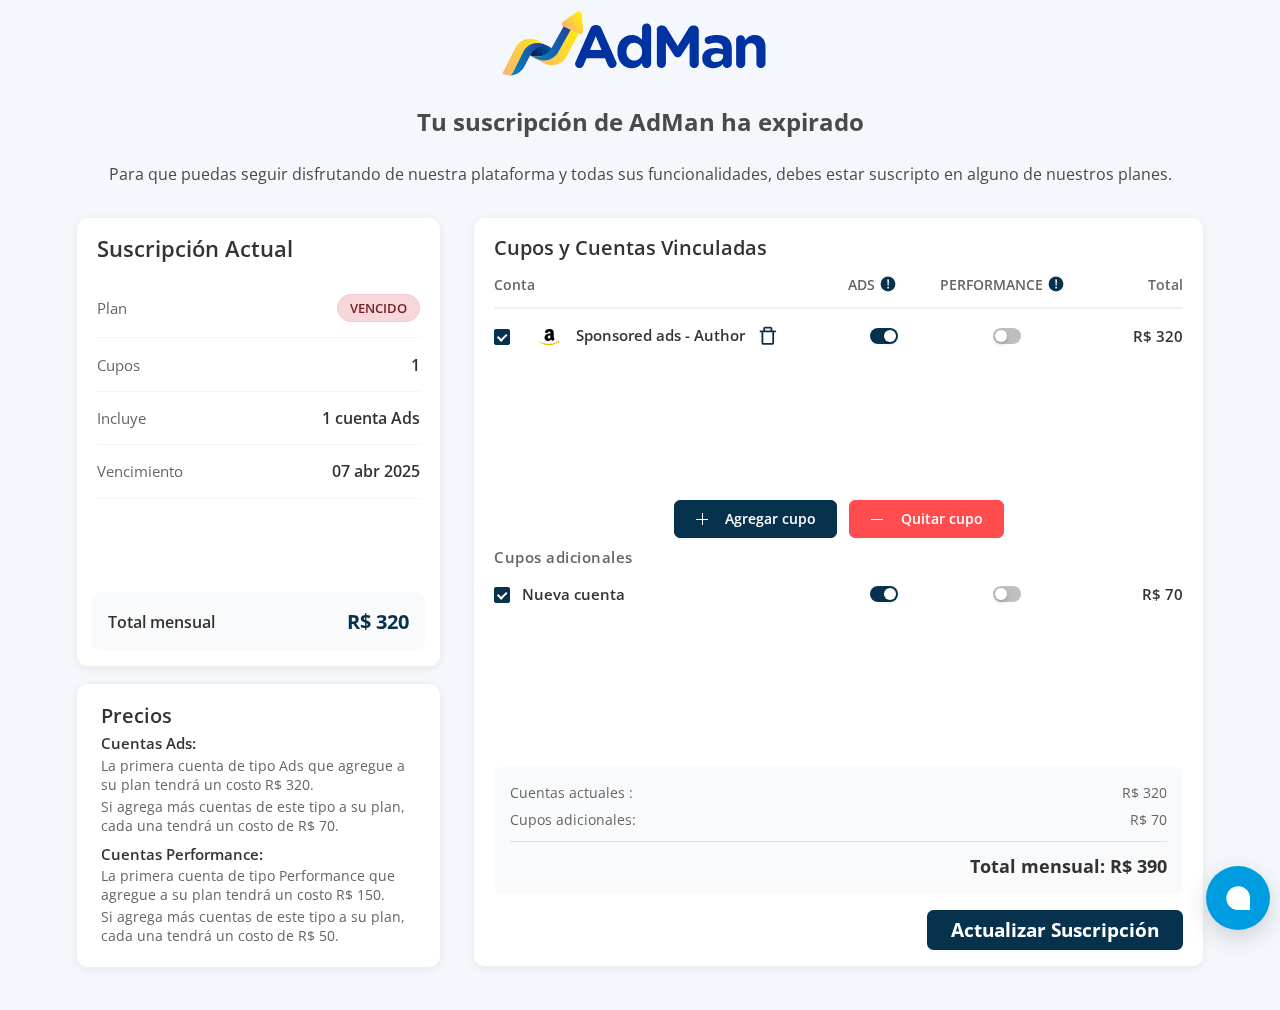
Task: Open the chat support bubble
Action: pyautogui.click(x=1237, y=898)
